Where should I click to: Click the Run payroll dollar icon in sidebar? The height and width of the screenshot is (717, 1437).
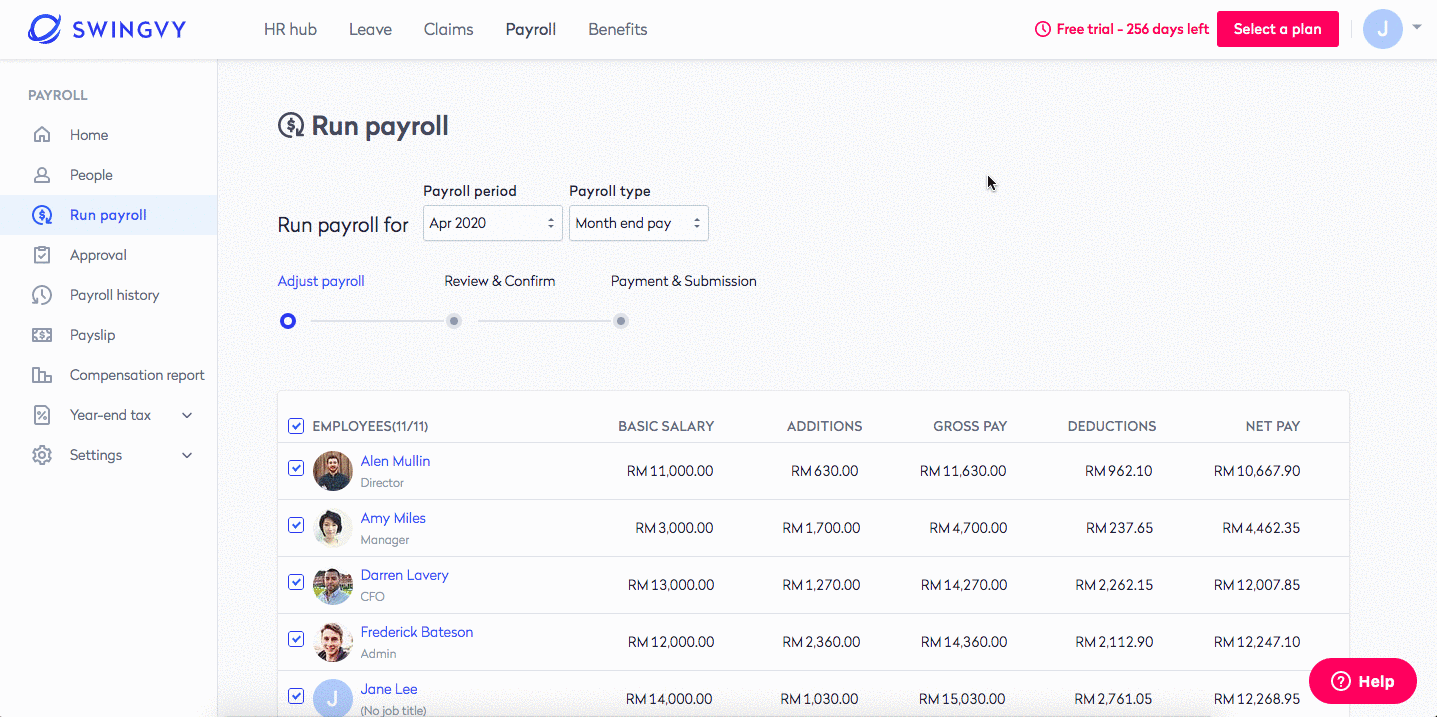tap(42, 215)
